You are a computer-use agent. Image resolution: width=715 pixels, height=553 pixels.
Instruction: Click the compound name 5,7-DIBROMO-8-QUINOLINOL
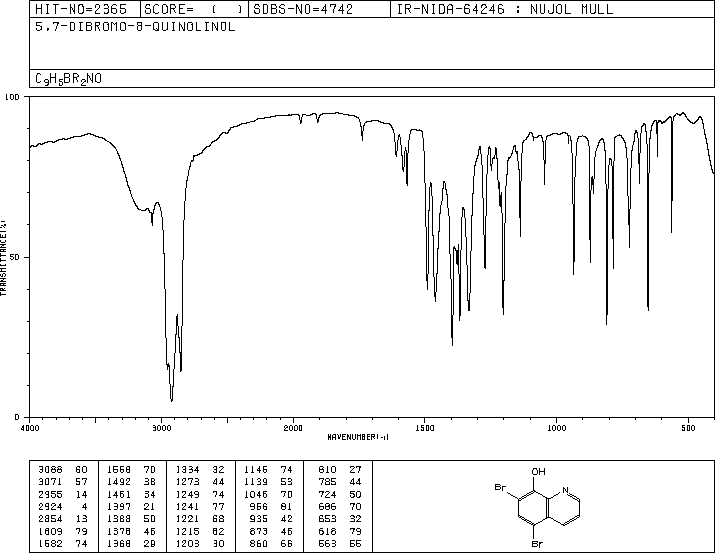[135, 27]
